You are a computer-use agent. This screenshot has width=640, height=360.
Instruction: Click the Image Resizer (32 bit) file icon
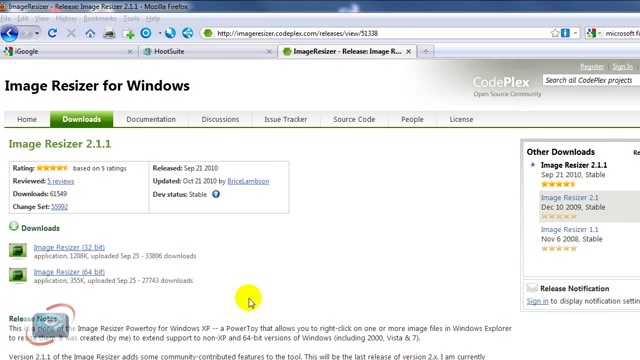[x=18, y=251]
